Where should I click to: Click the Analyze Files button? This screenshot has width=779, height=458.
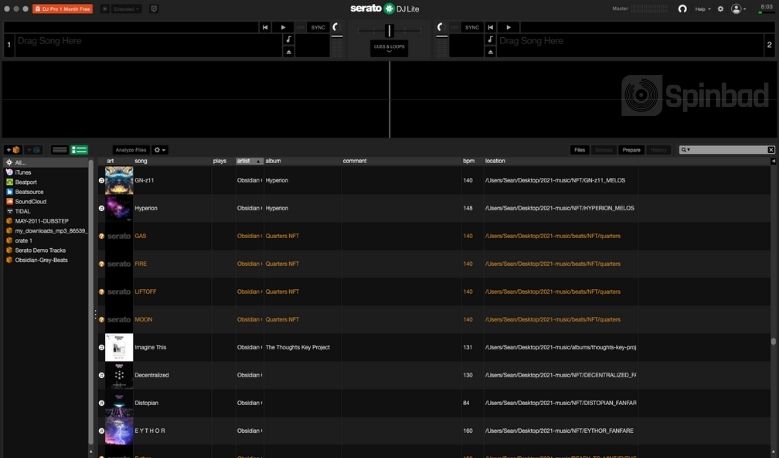[131, 150]
